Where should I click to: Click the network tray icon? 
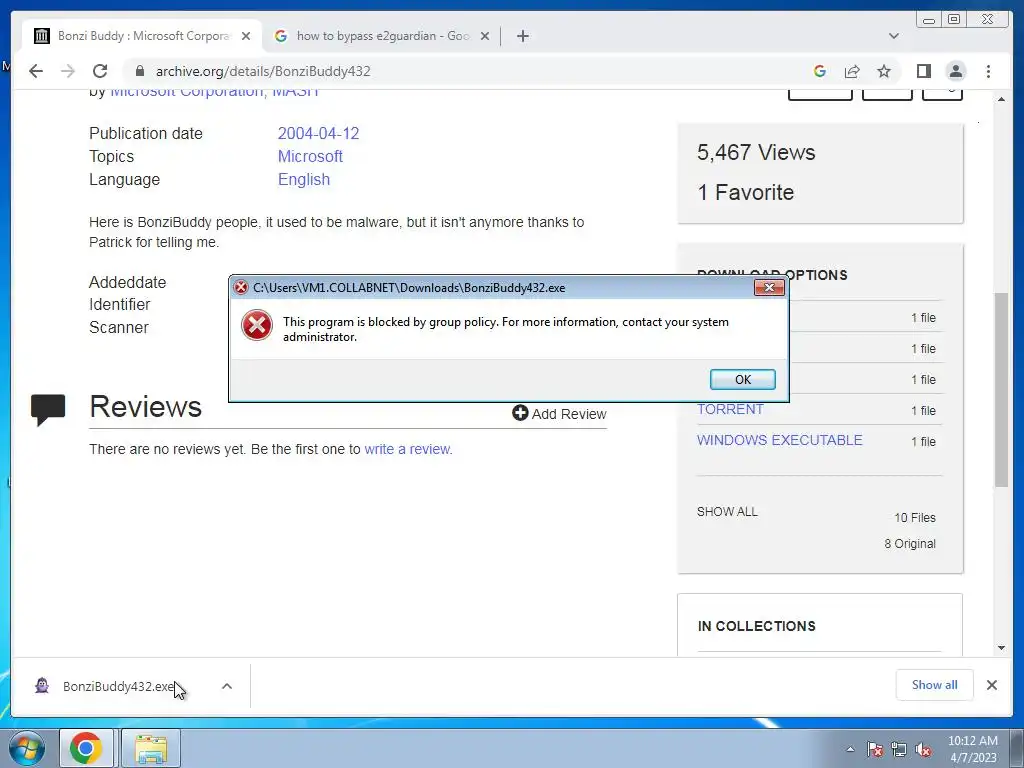899,750
